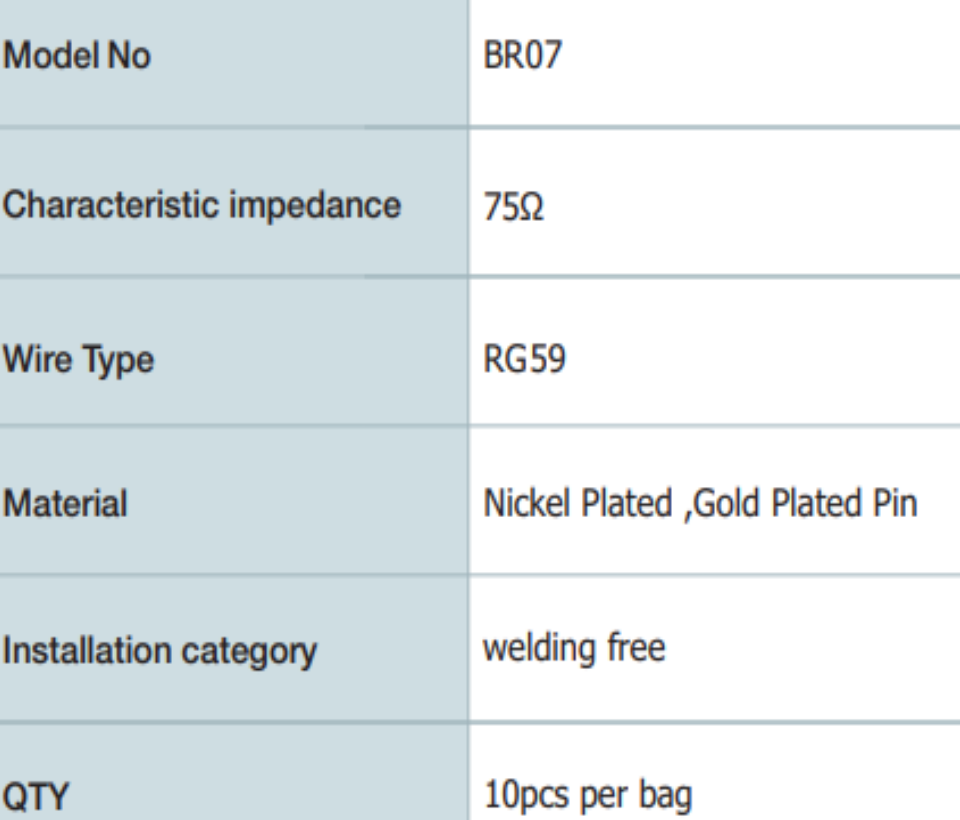Select the 10pcs per bag value
Image resolution: width=960 pixels, height=820 pixels.
coord(587,796)
